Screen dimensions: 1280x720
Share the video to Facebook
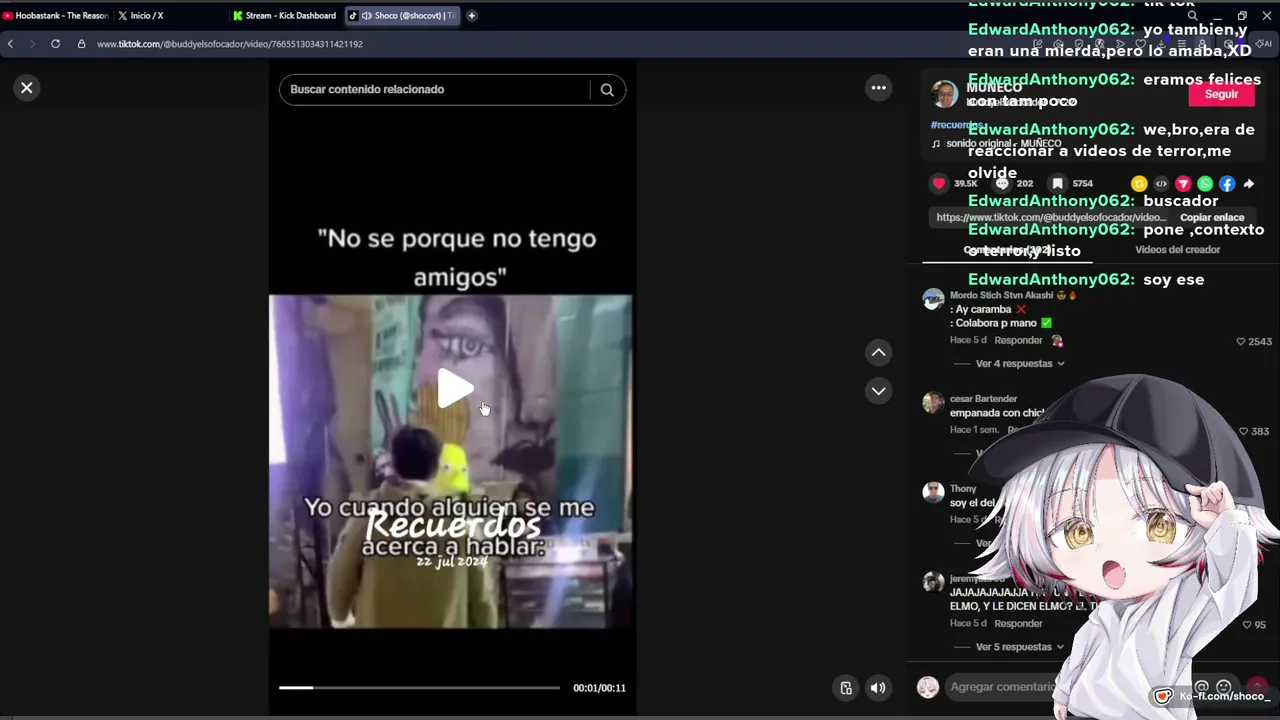(1227, 184)
